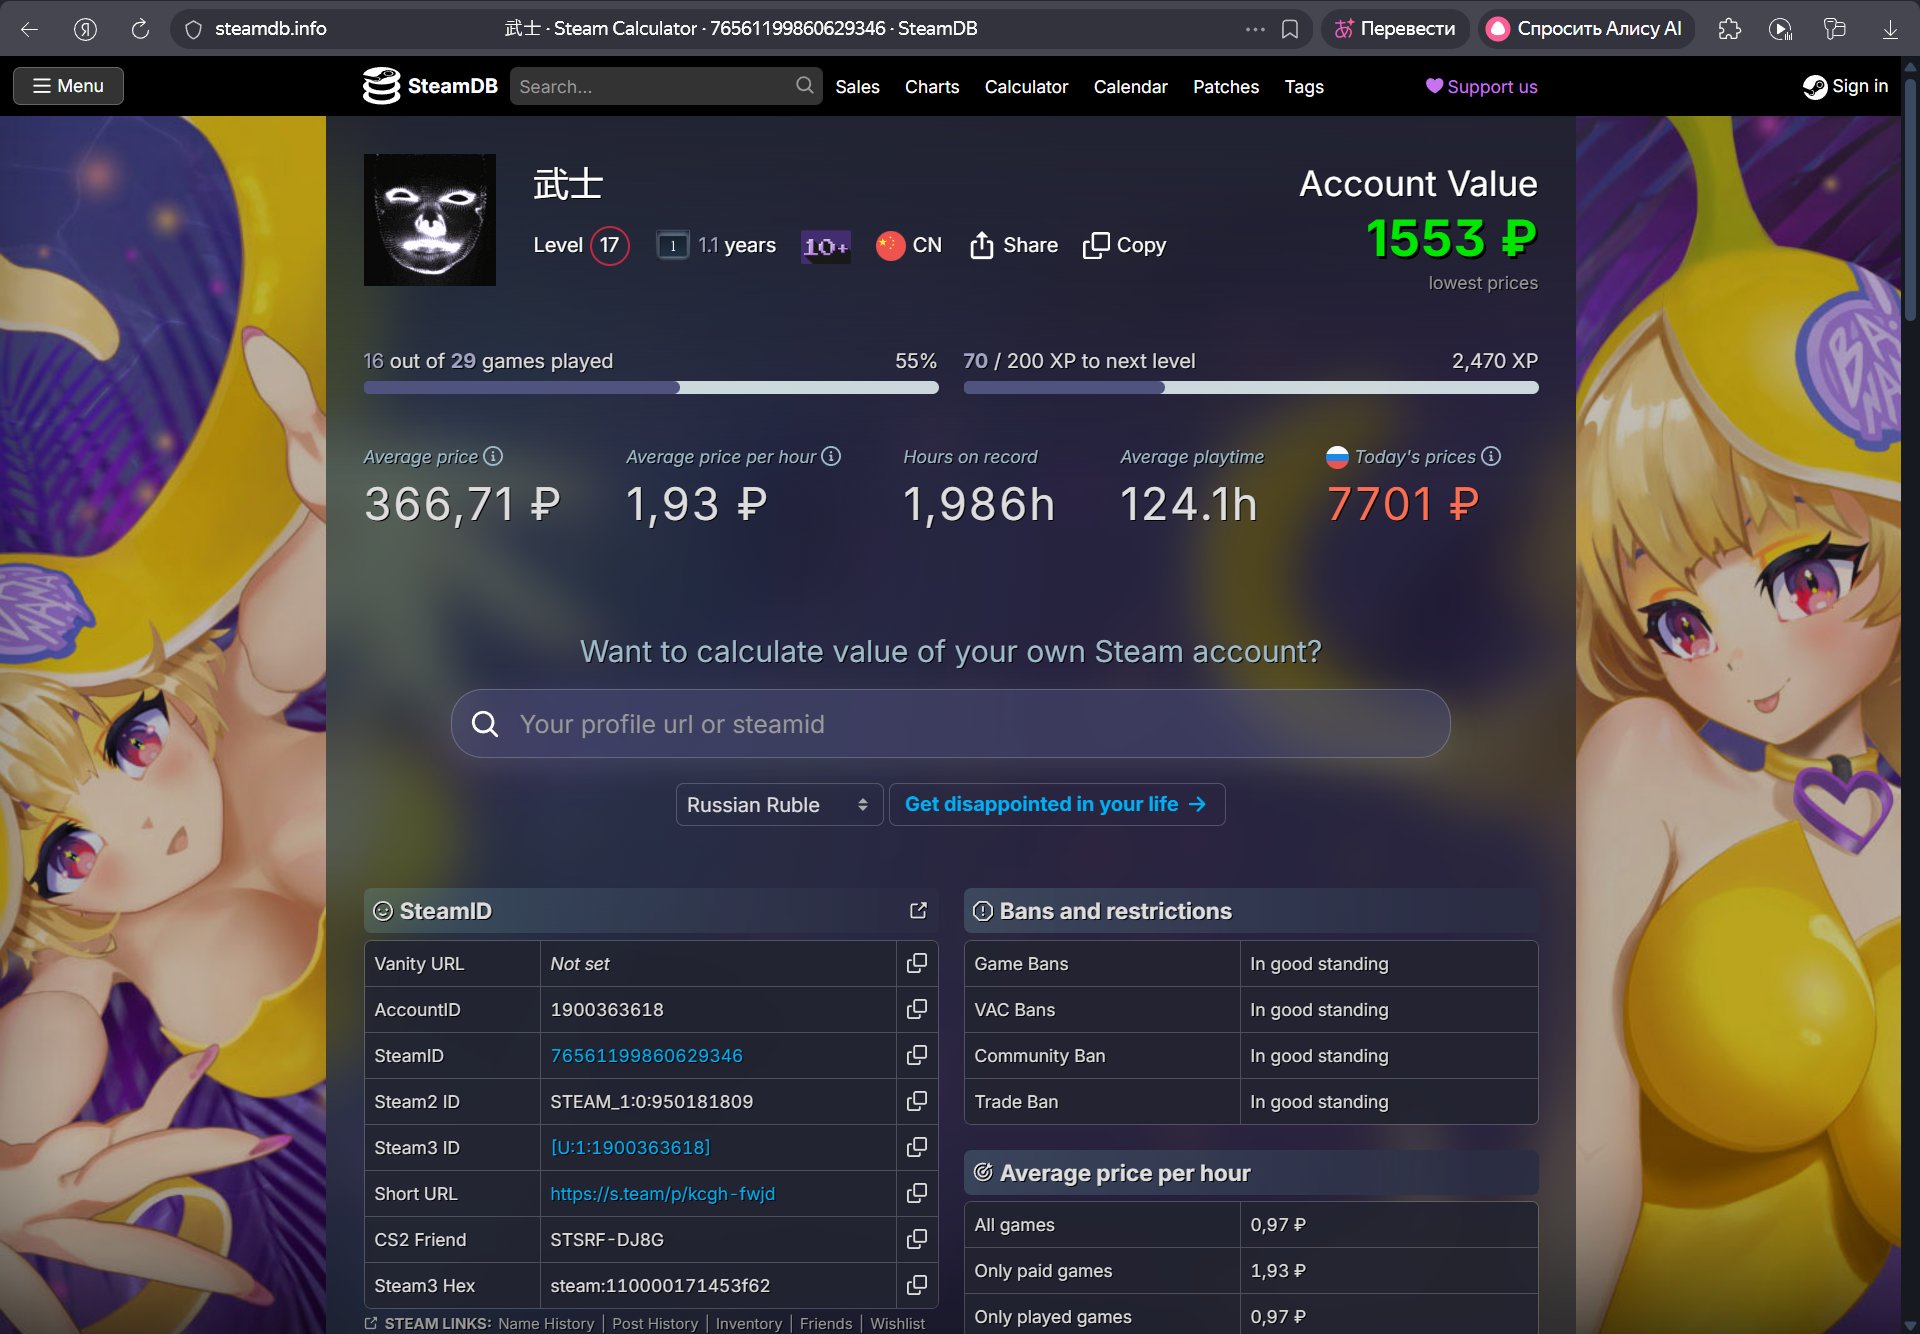Click the 7701 ₽ today's prices value

(x=1403, y=504)
